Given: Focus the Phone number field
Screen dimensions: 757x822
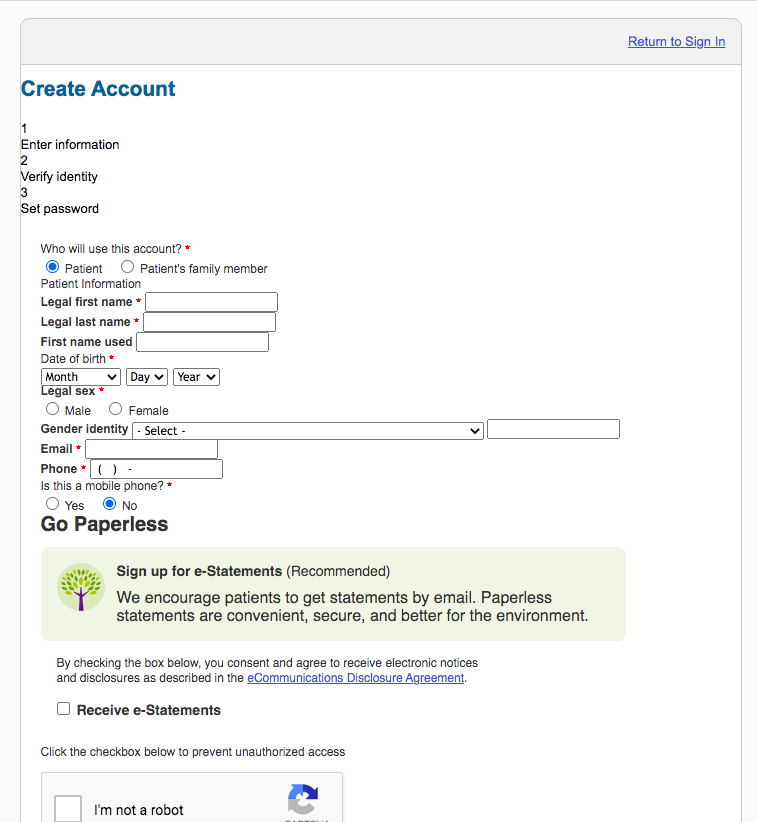Looking at the screenshot, I should (156, 469).
